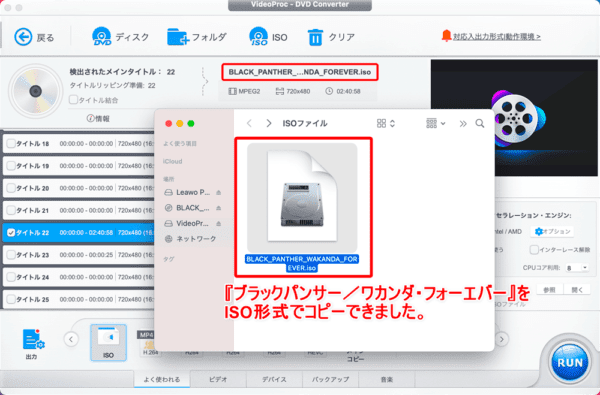Screen dimensions: 600x395
Task: Check the タイトル 21 checkbox
Action: pos(11,210)
